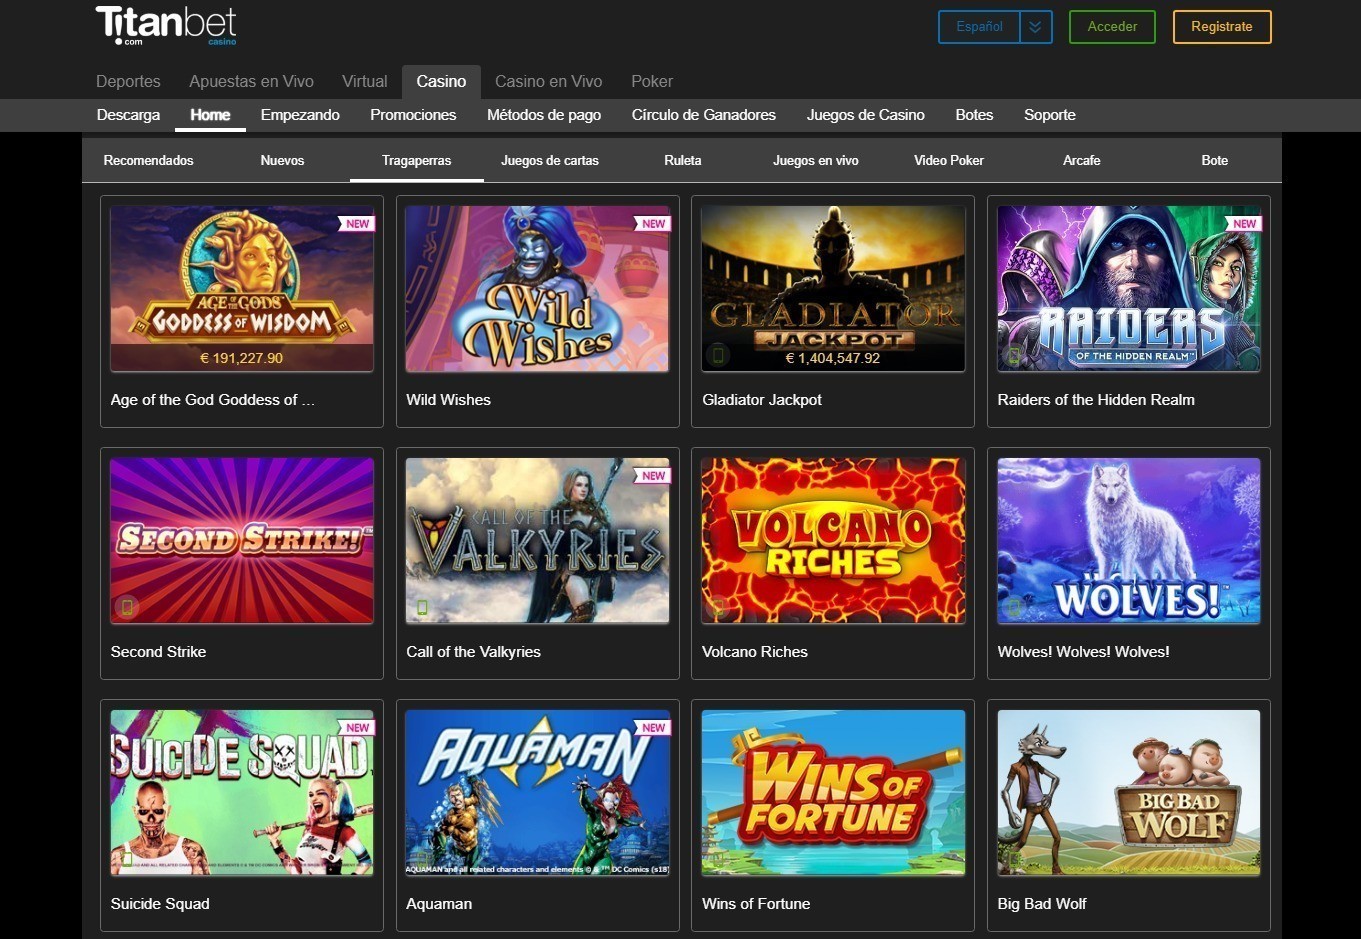Open the Español language dropdown arrow

click(1036, 27)
